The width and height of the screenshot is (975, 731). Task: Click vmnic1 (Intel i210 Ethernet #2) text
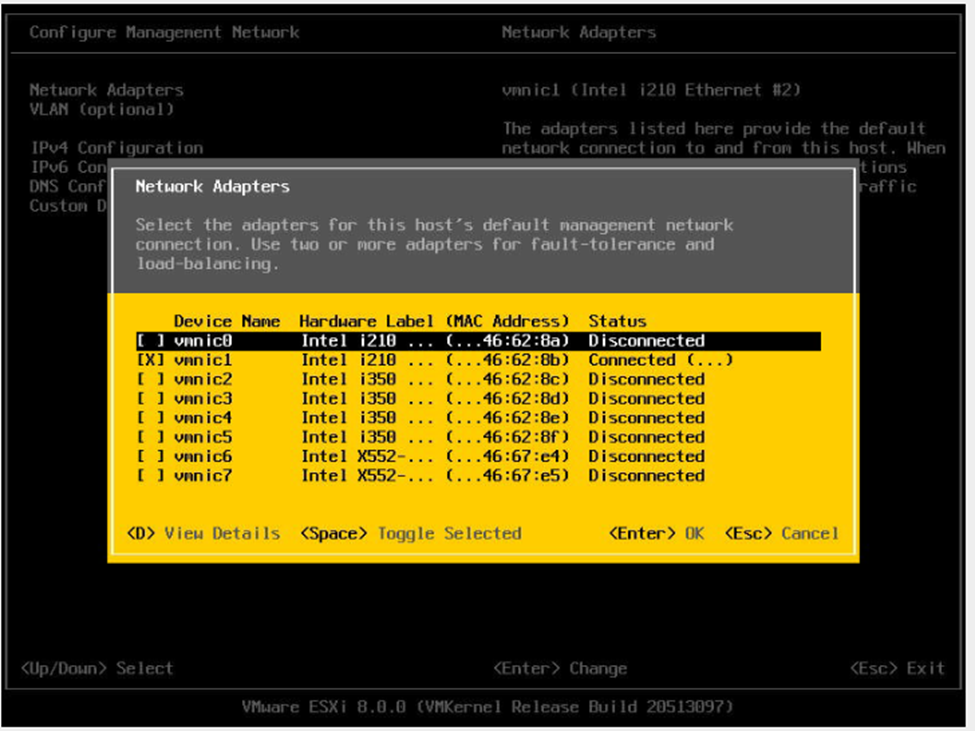pos(651,90)
